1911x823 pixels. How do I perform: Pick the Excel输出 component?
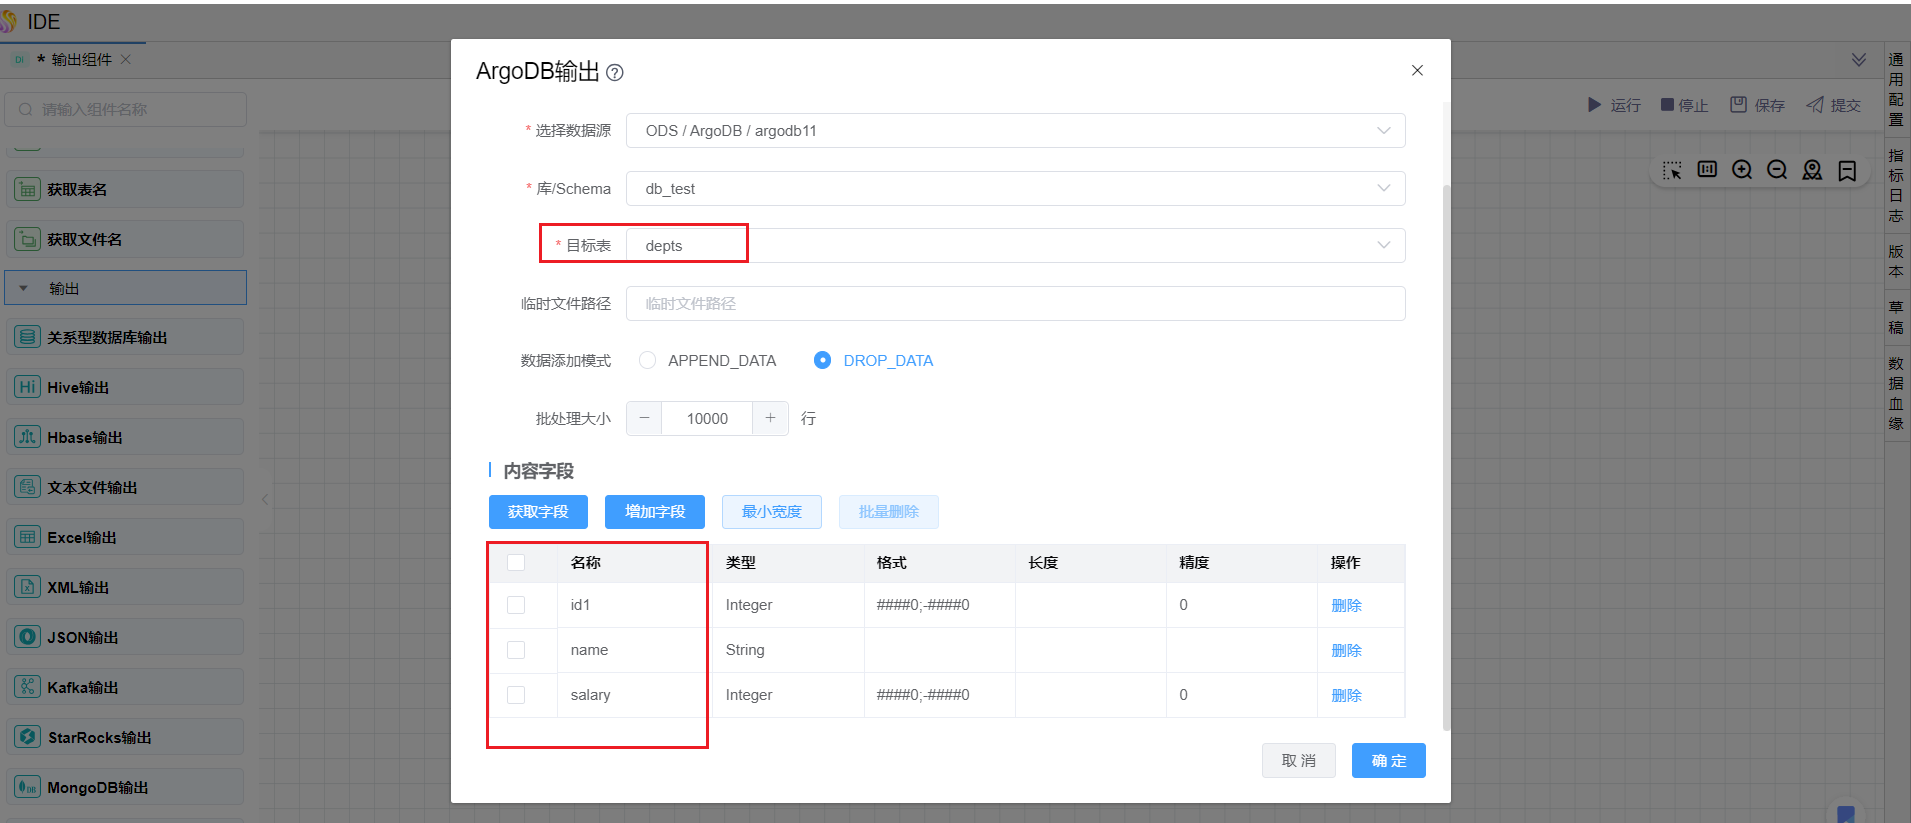click(x=125, y=537)
